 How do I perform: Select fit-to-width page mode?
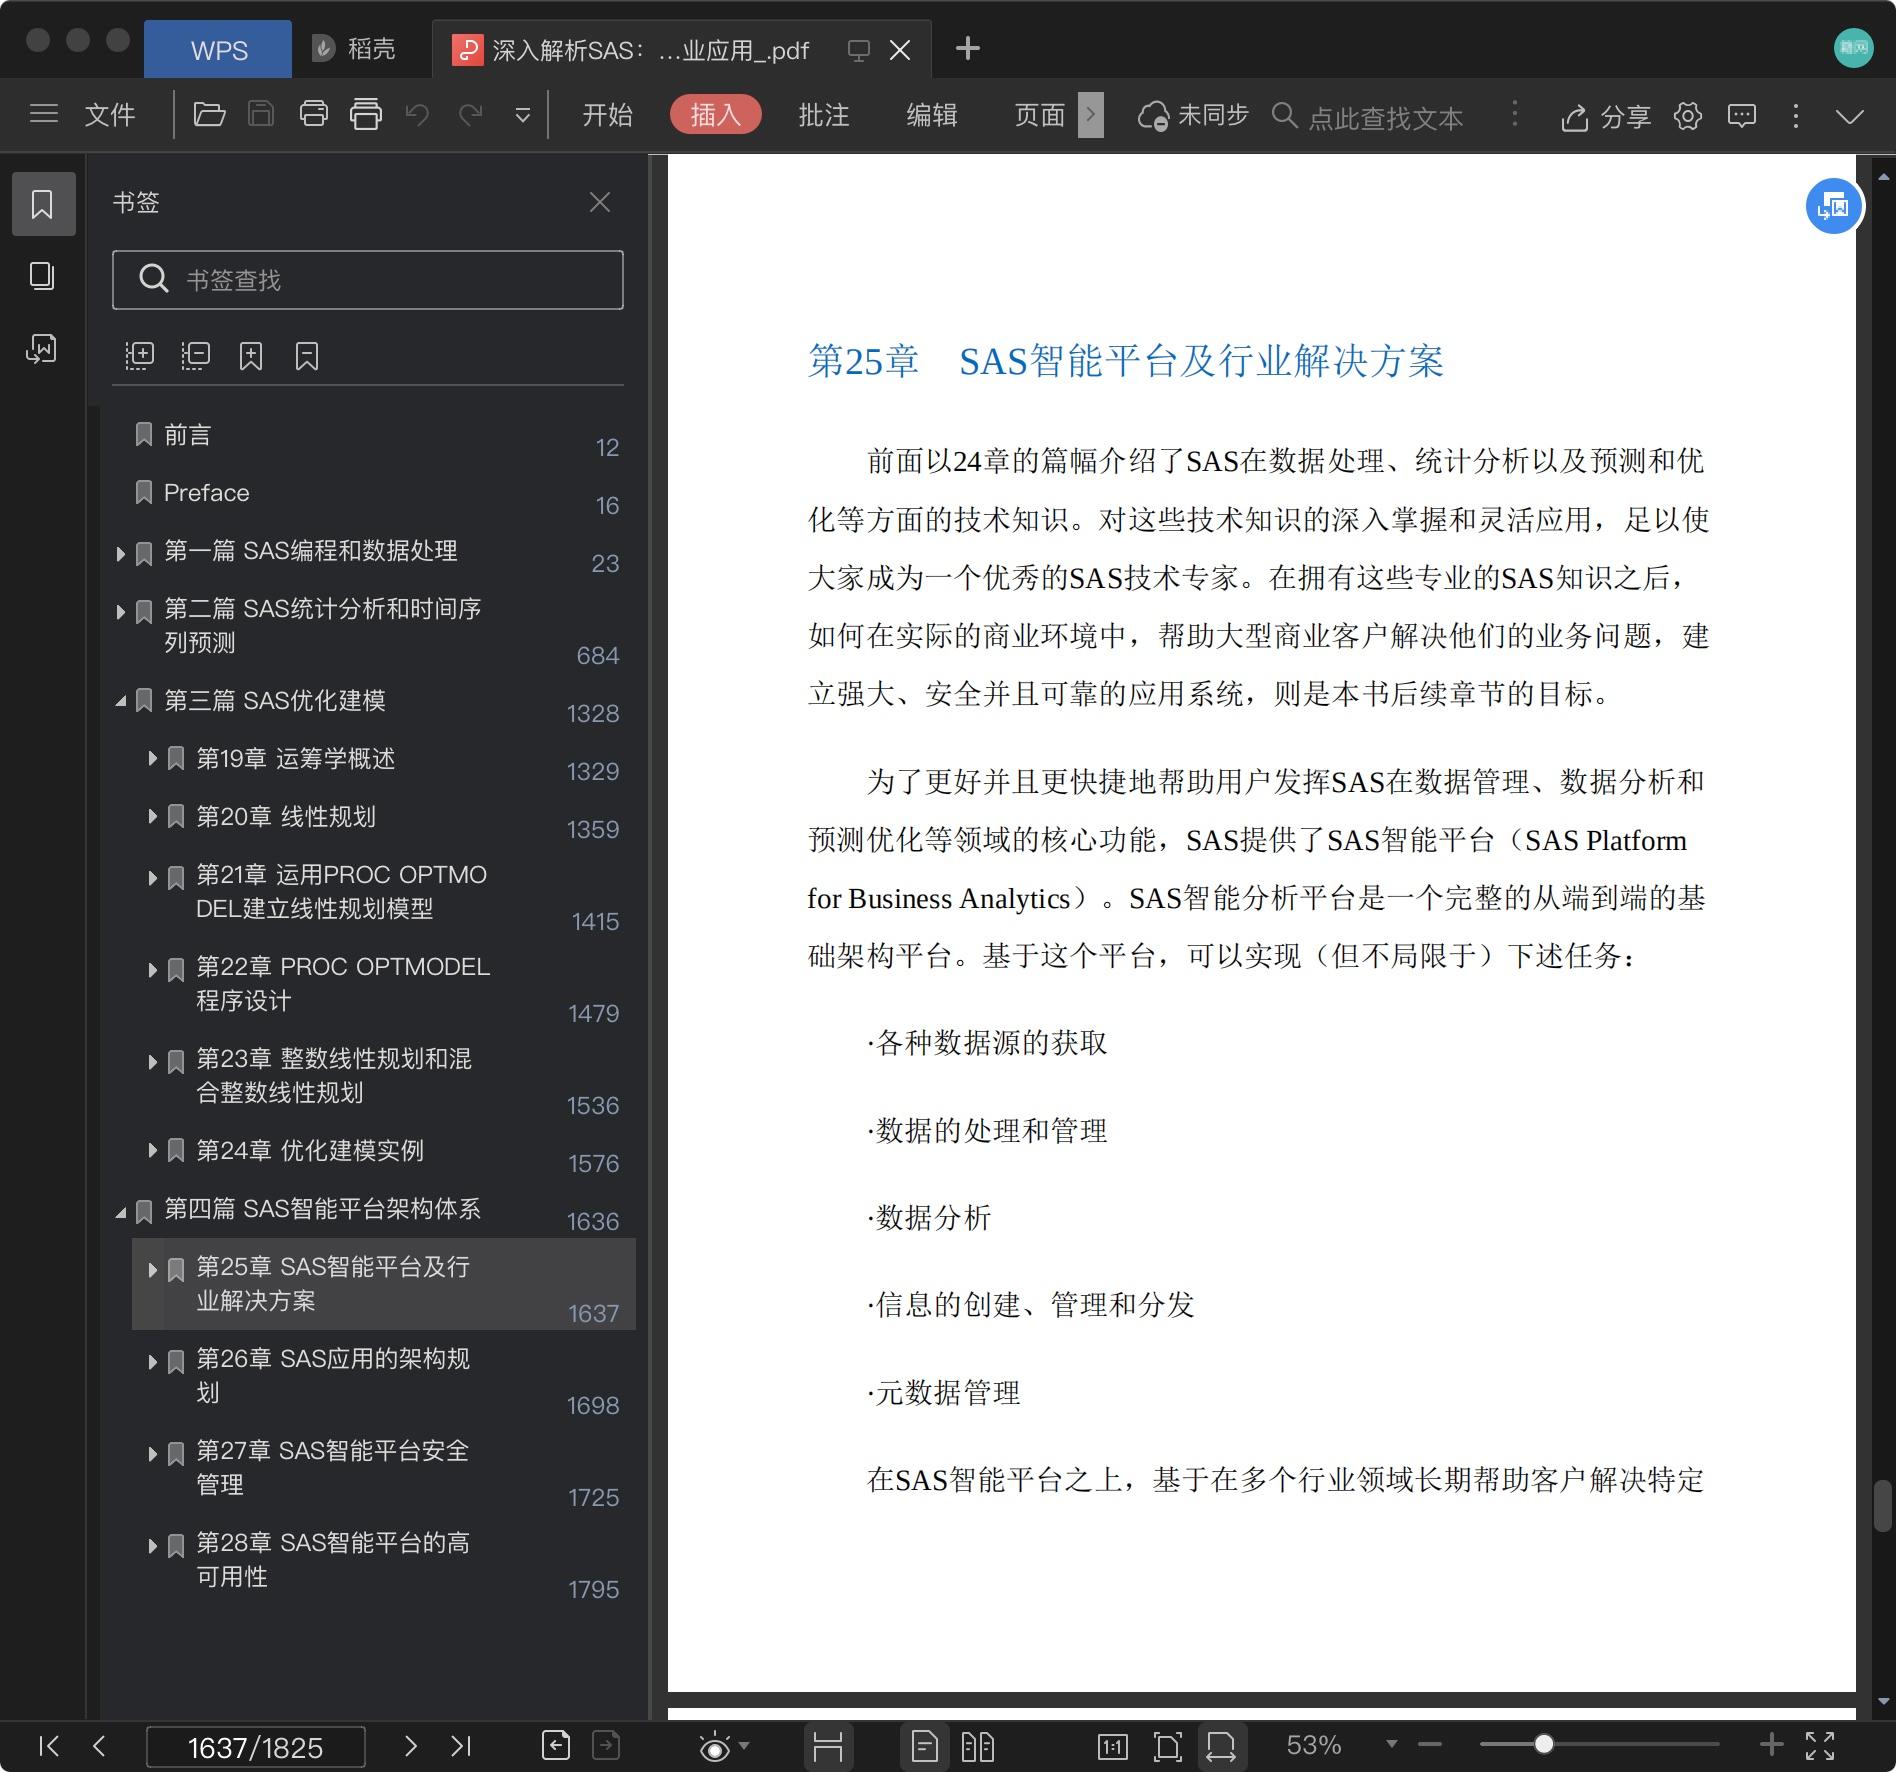tap(1223, 1747)
